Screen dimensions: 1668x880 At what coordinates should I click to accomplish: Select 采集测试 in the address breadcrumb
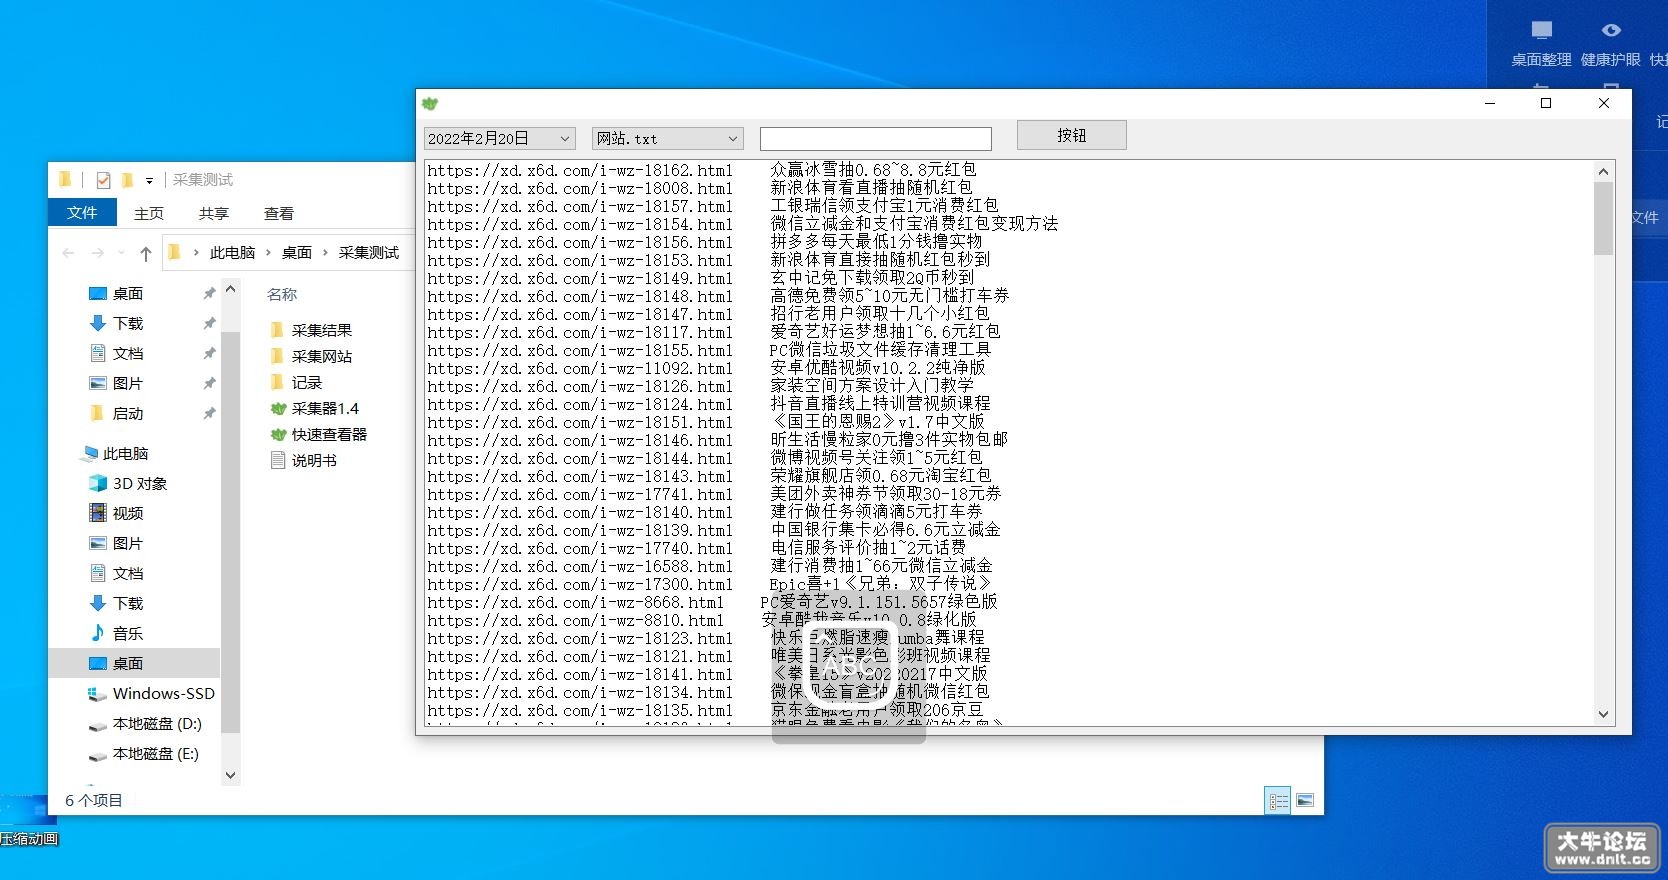(368, 253)
